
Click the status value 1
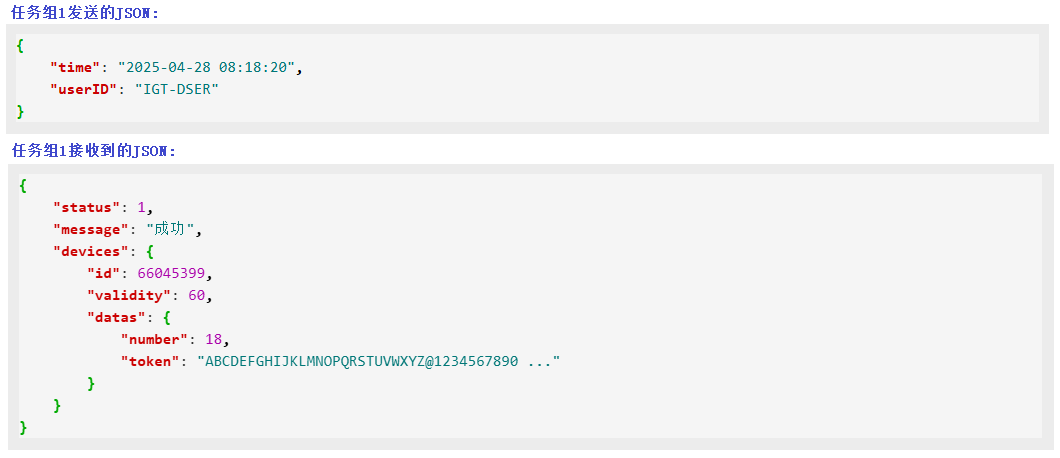[142, 207]
